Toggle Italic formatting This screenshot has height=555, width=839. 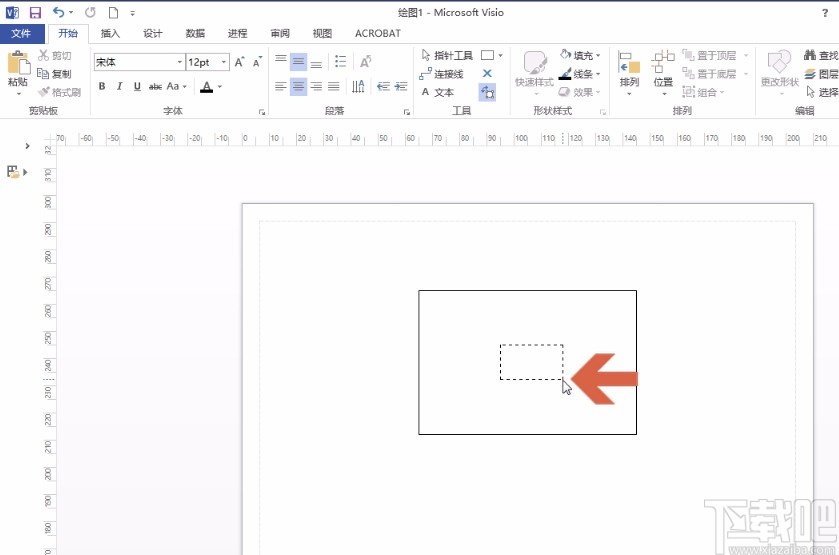tap(119, 86)
